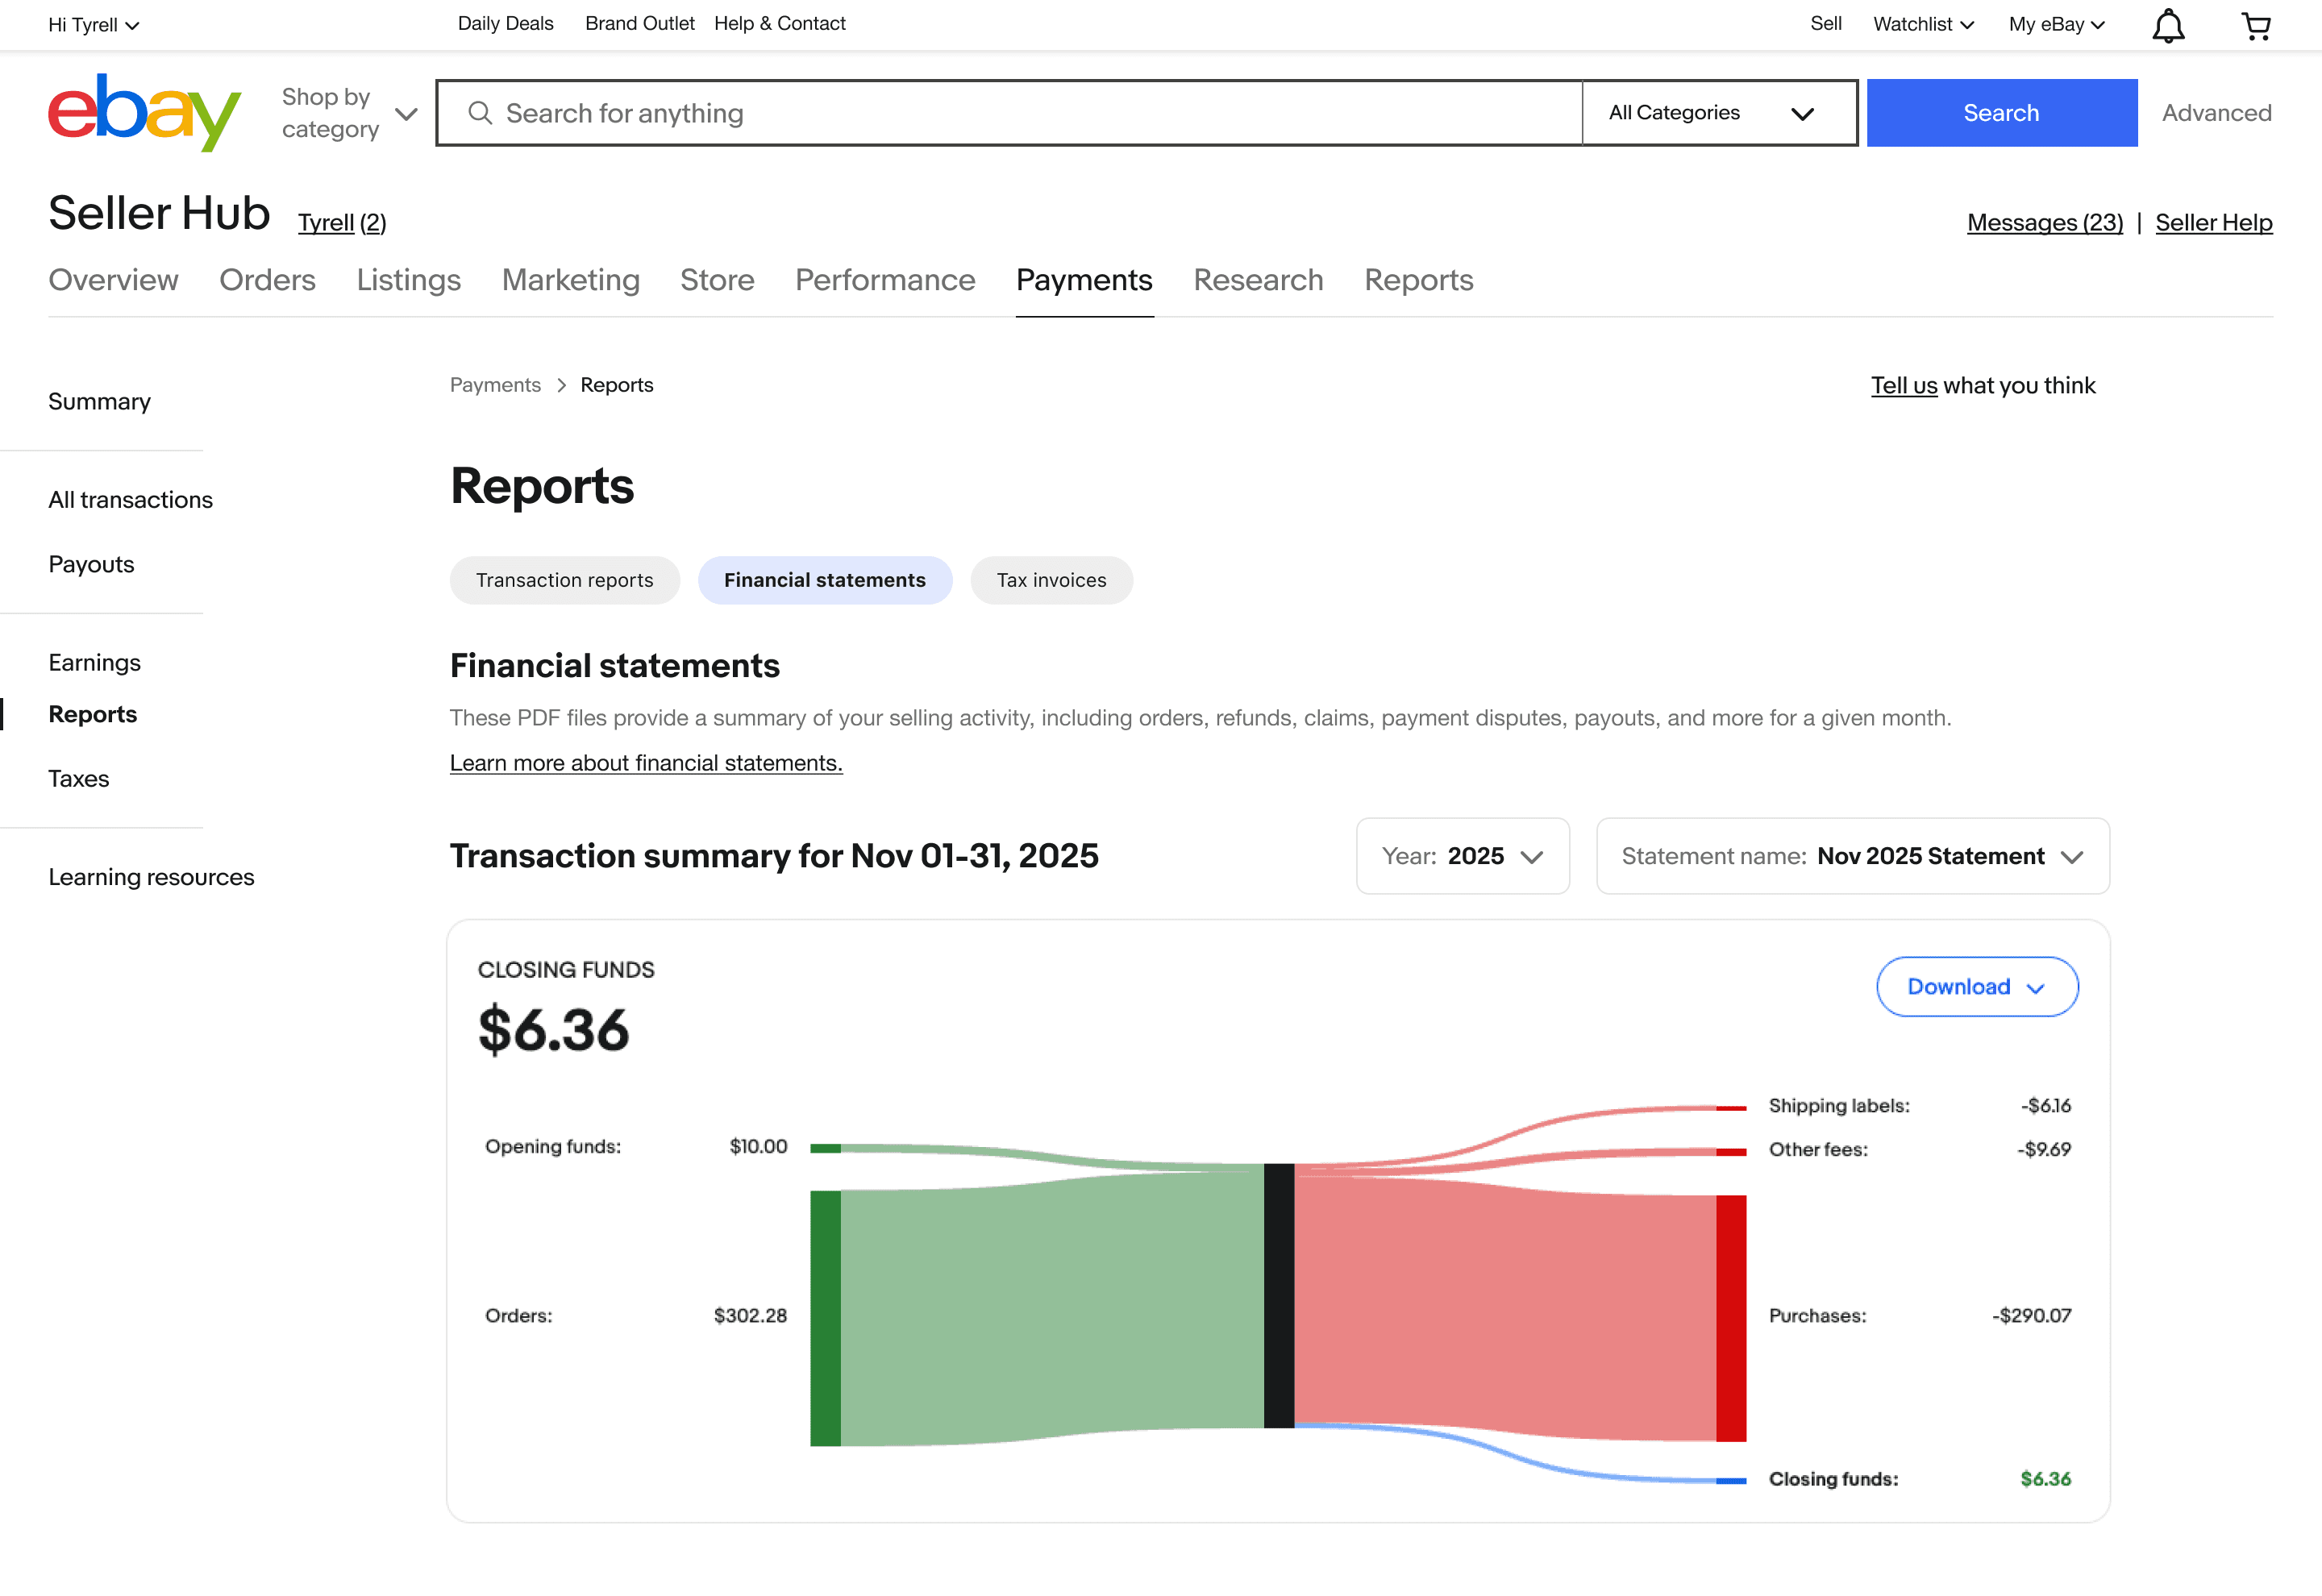Select the Tax invoices tab
The height and width of the screenshot is (1596, 2322).
(1051, 580)
